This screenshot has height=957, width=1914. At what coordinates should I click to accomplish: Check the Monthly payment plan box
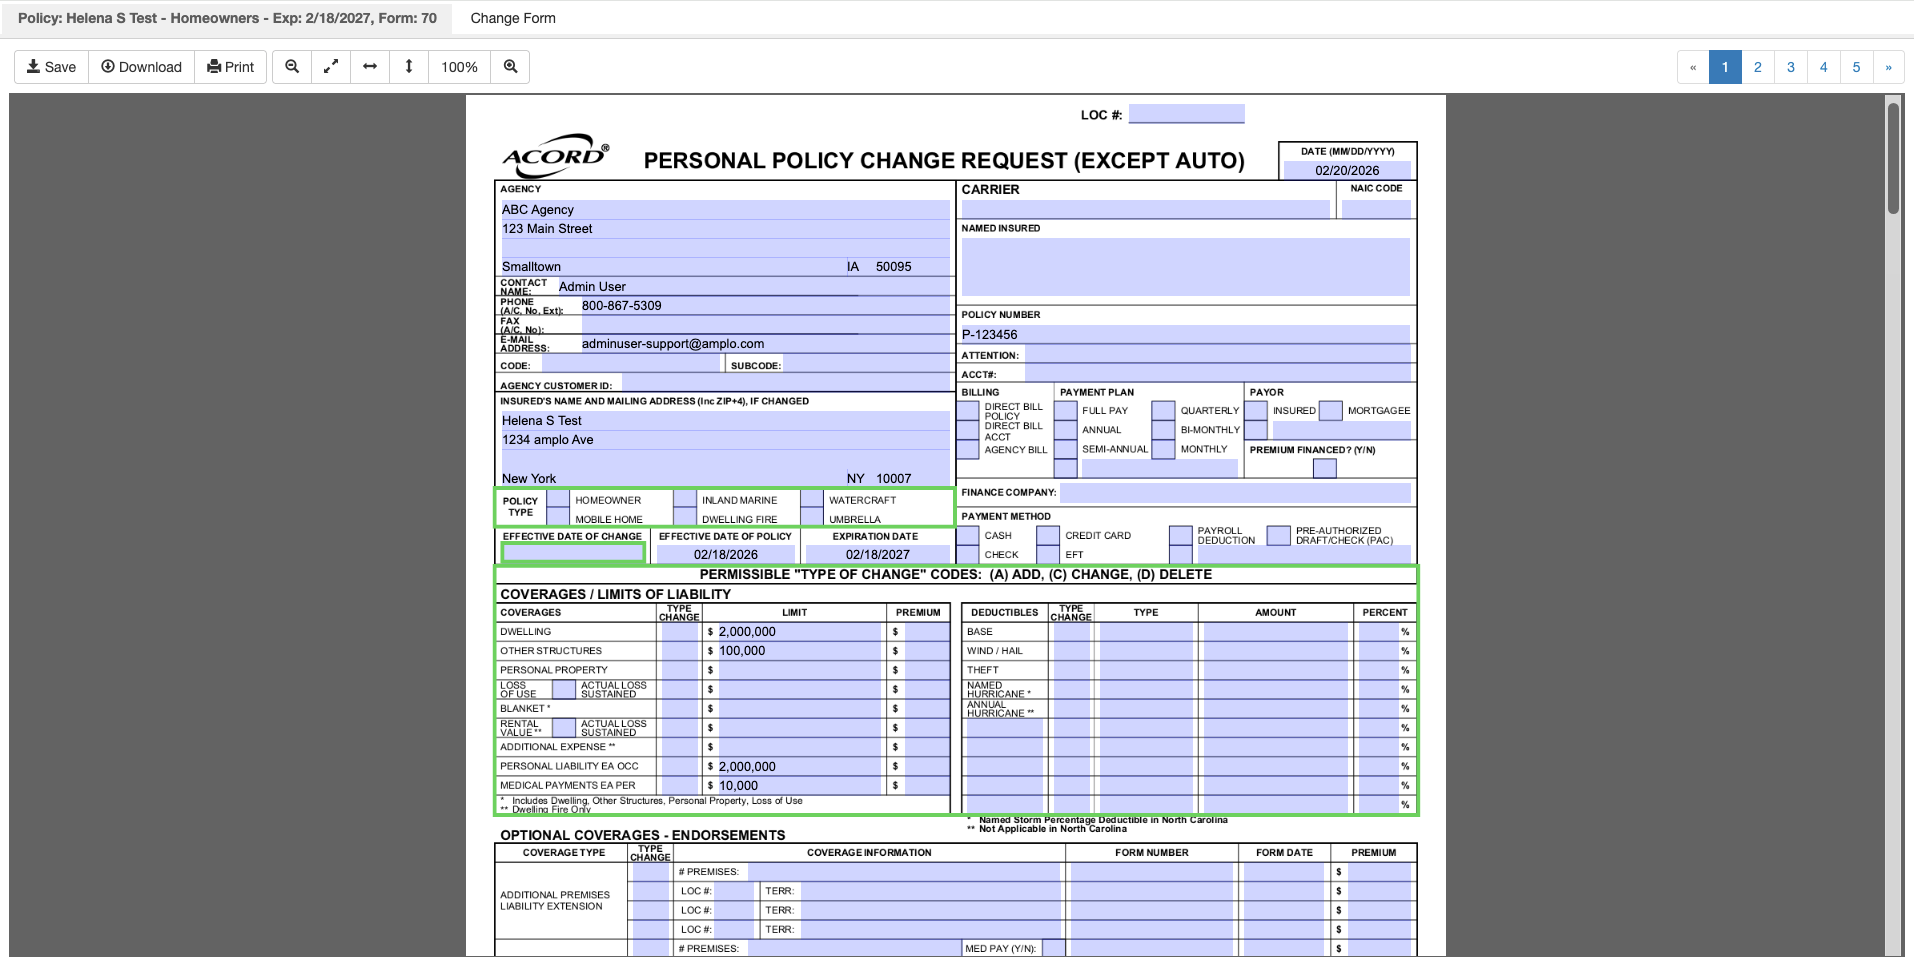pos(1163,449)
